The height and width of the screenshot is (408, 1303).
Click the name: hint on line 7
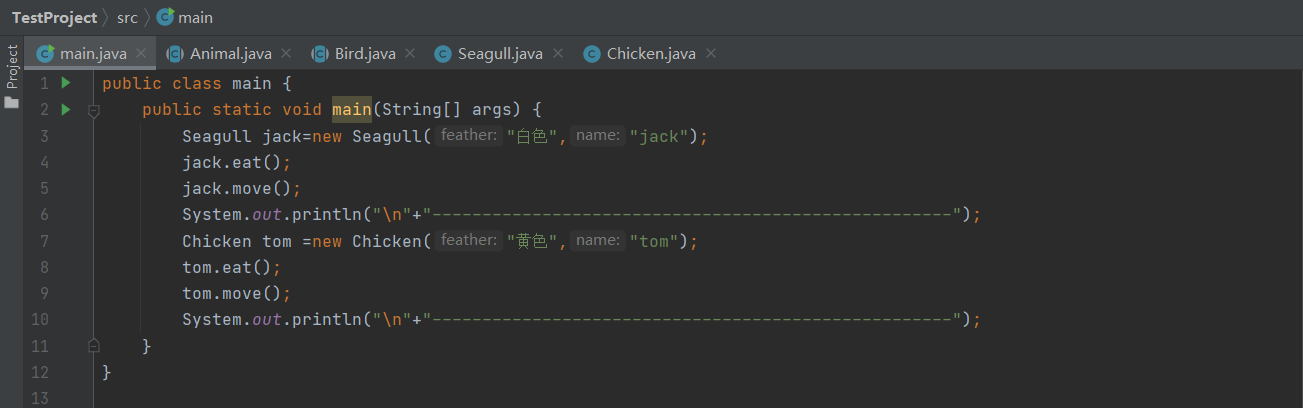[x=598, y=240]
